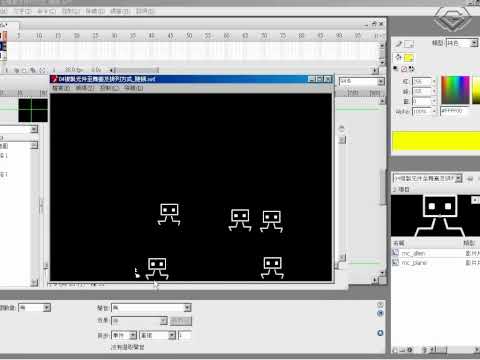The image size is (480, 360).
Task: Pick a color from the rainbow spectrum box
Action: pyautogui.click(x=455, y=90)
